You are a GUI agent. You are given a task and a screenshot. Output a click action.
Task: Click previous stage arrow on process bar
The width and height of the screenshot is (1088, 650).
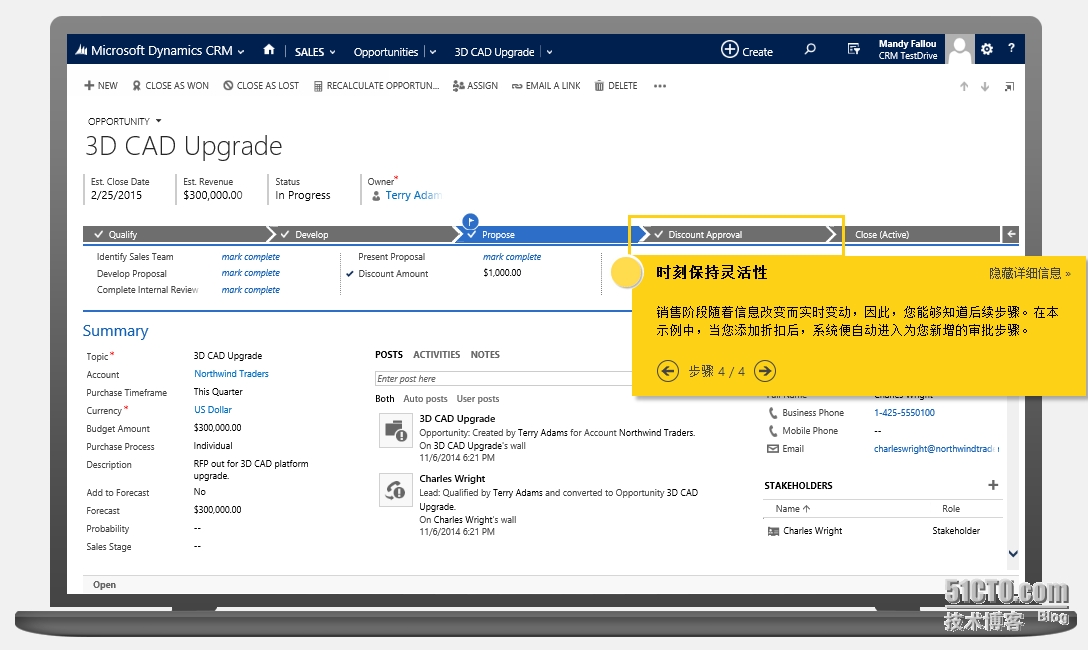tap(1011, 234)
